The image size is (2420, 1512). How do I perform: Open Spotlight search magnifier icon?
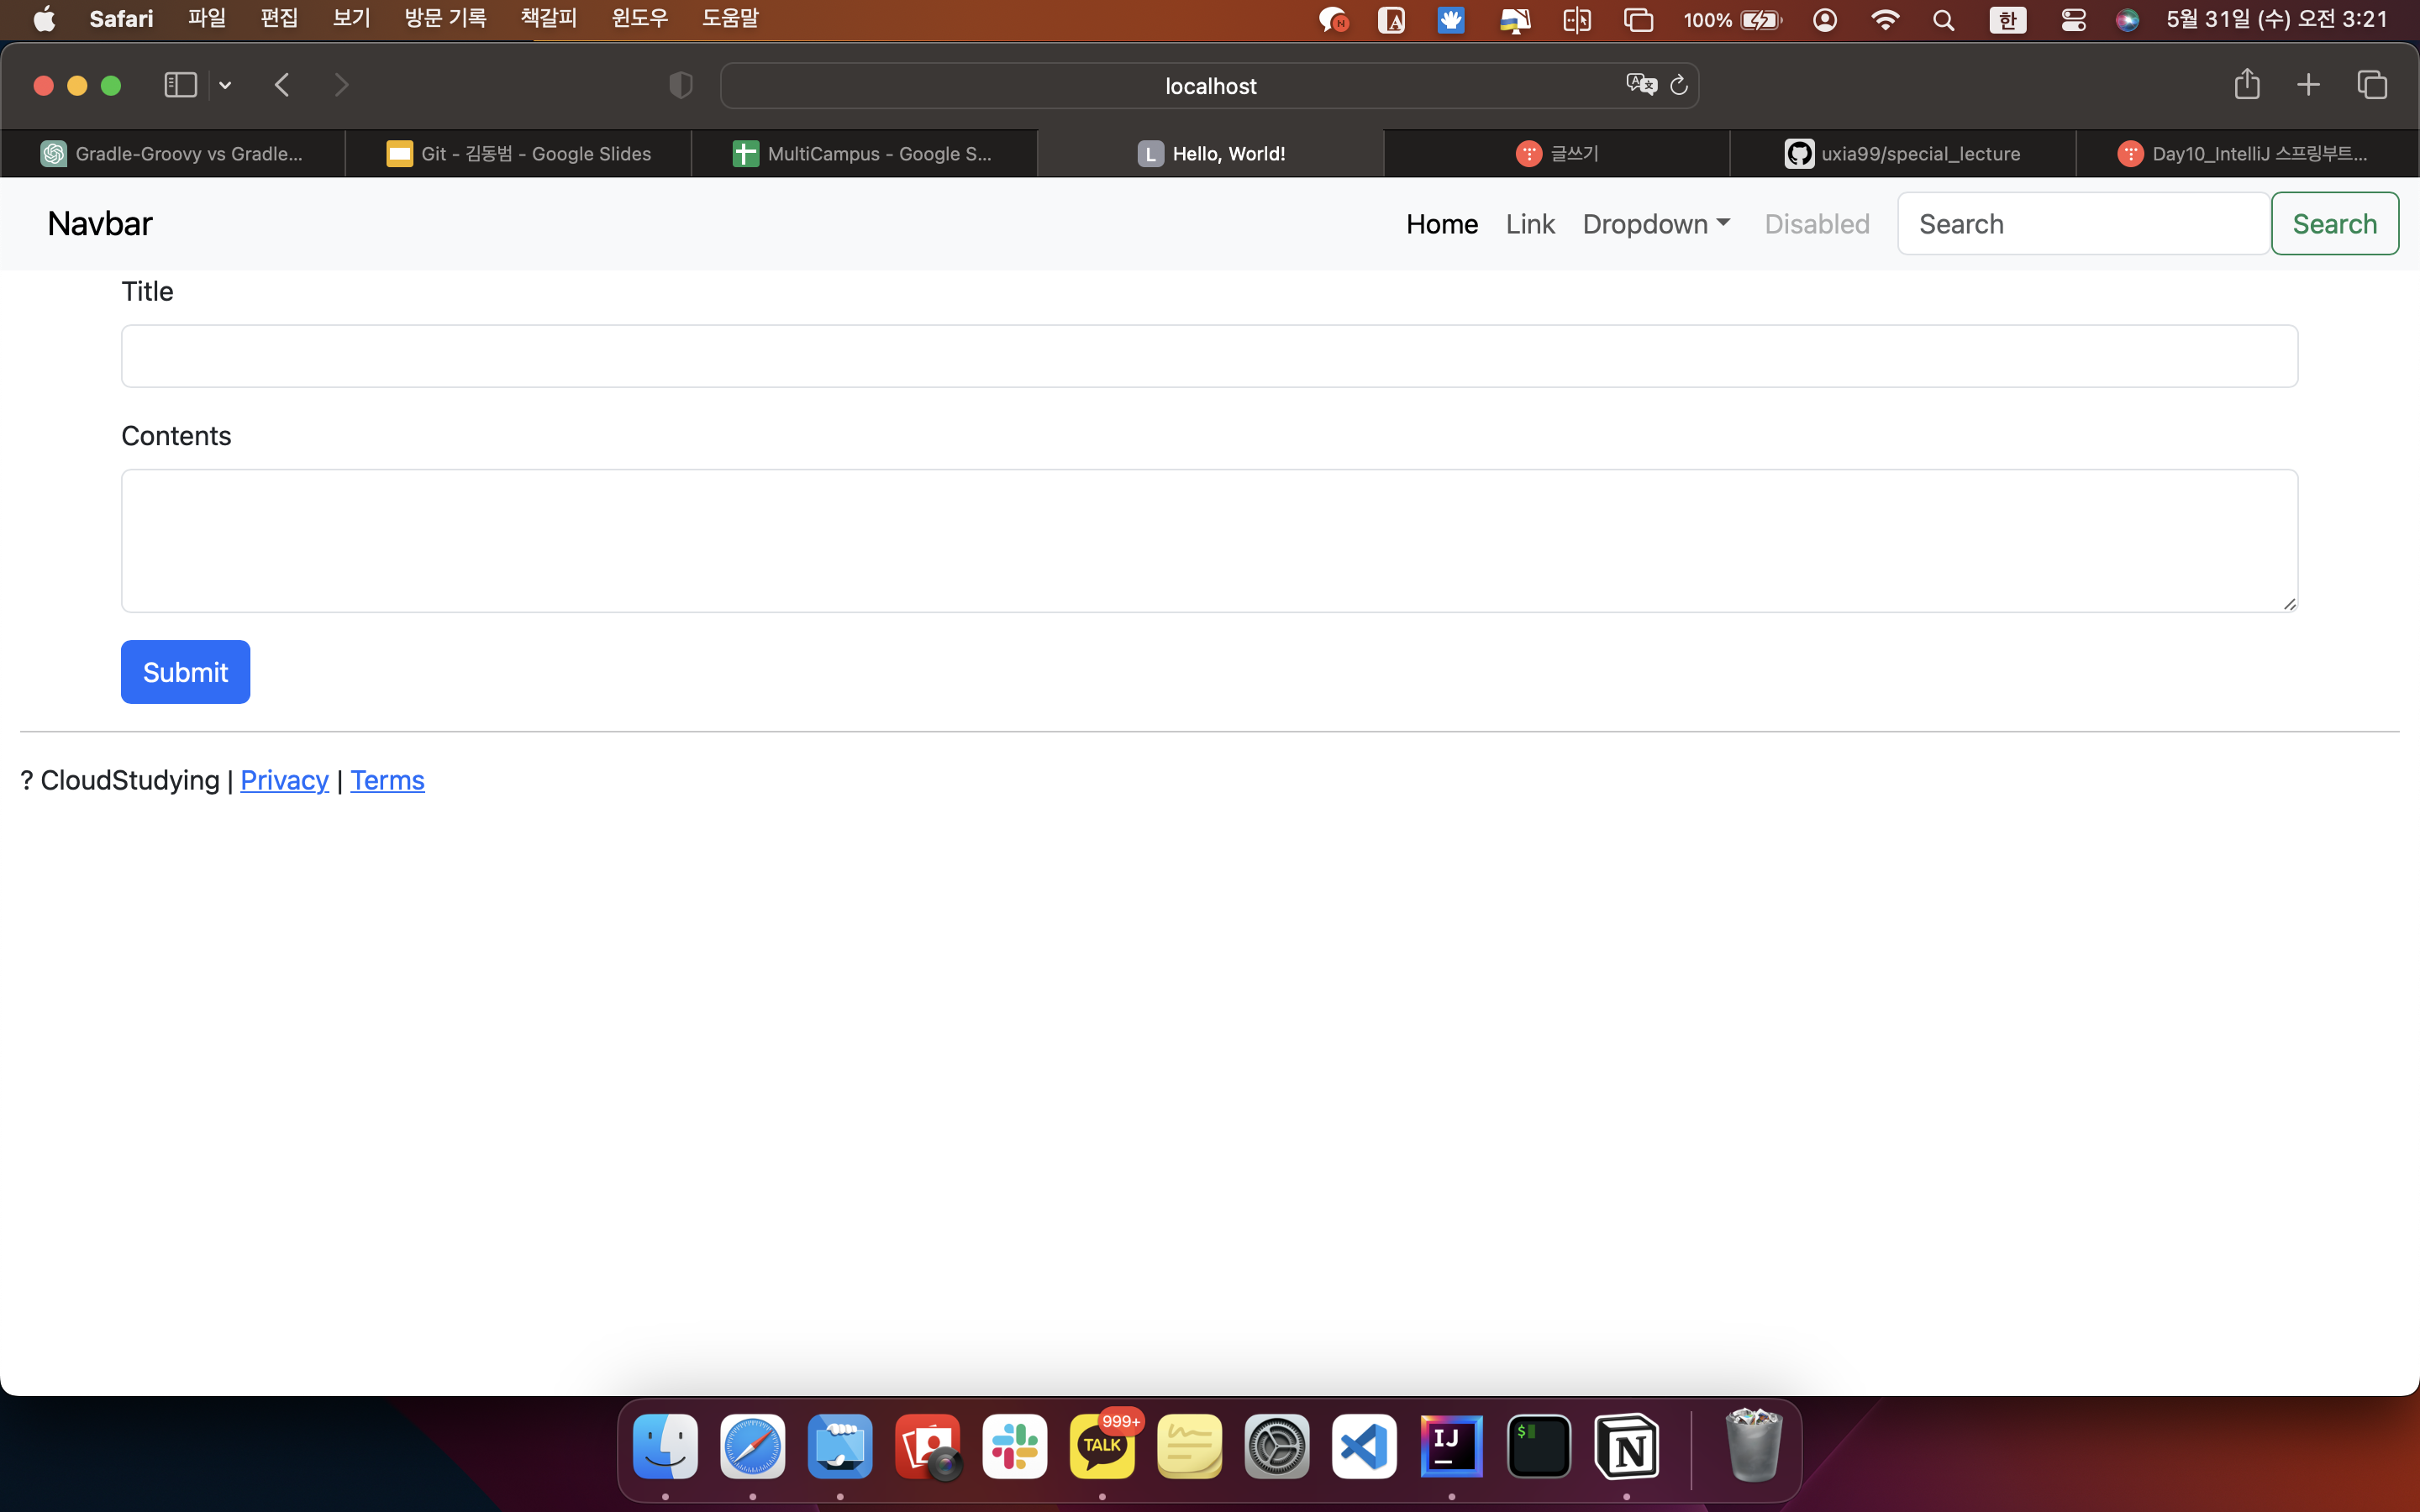(x=1943, y=20)
